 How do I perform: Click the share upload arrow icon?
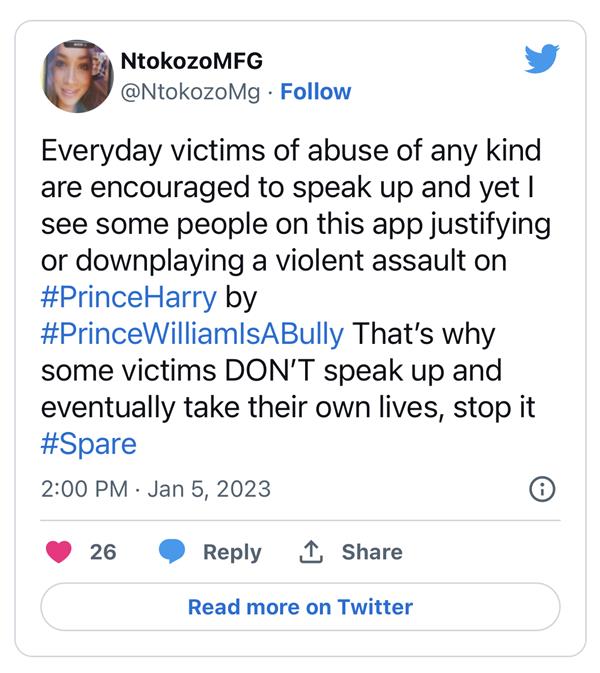coord(310,552)
